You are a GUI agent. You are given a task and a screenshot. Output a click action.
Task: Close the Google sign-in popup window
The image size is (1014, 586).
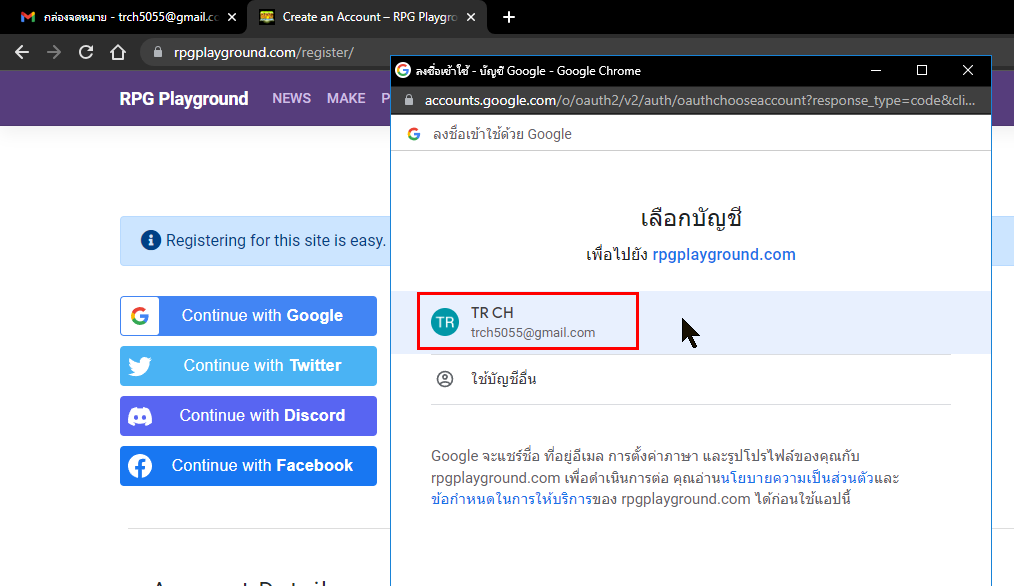tap(968, 71)
